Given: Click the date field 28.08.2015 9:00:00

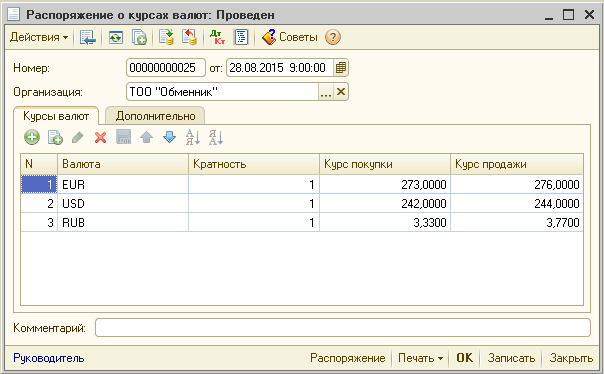Looking at the screenshot, I should point(280,68).
